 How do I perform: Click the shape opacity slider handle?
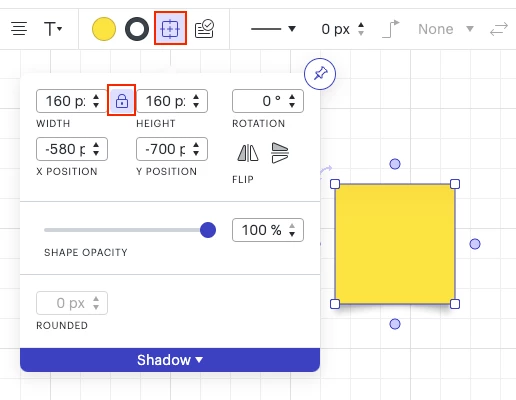[x=208, y=230]
